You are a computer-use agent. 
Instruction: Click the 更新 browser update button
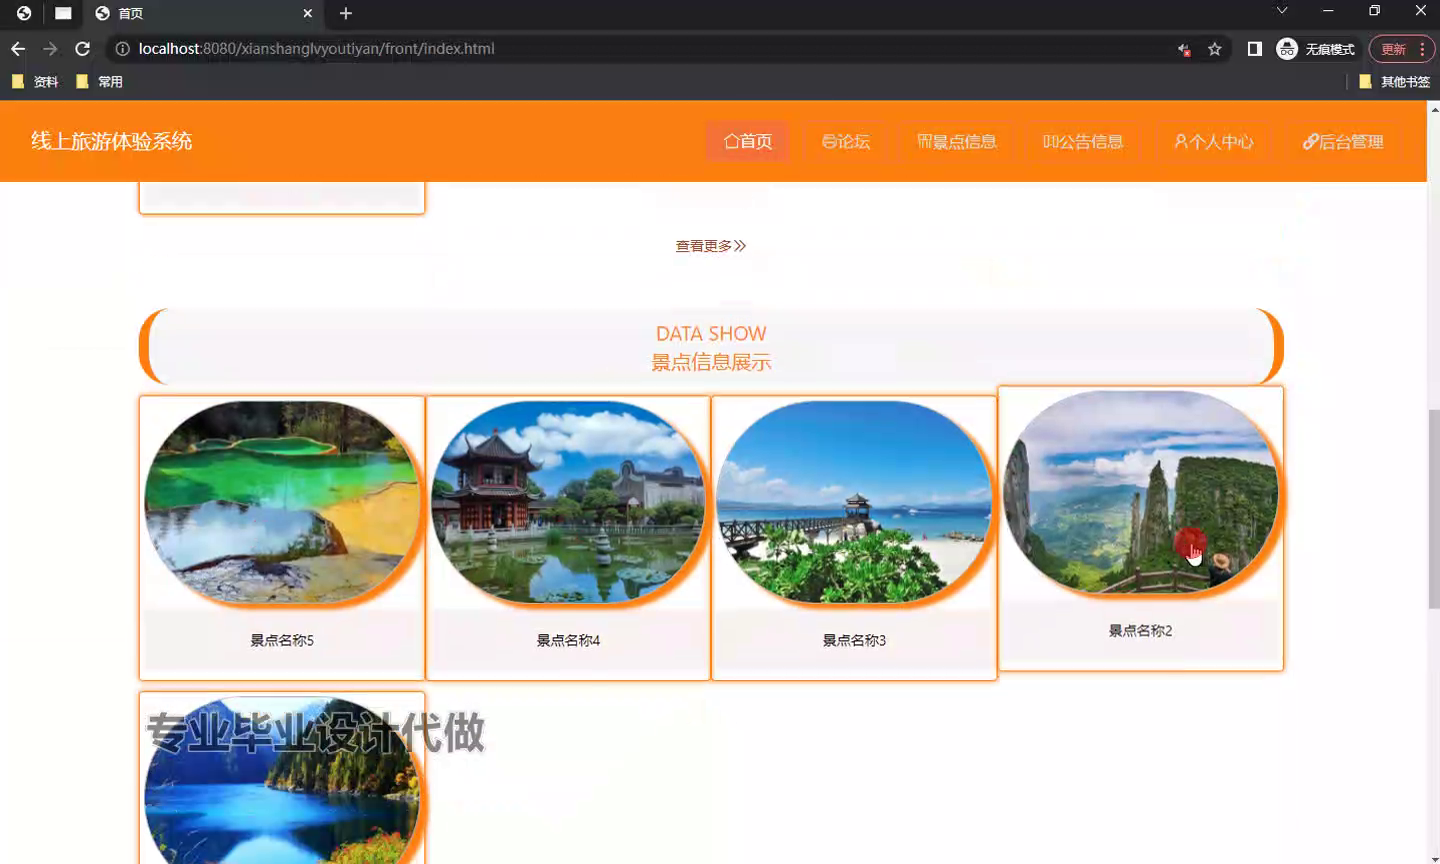1402,49
